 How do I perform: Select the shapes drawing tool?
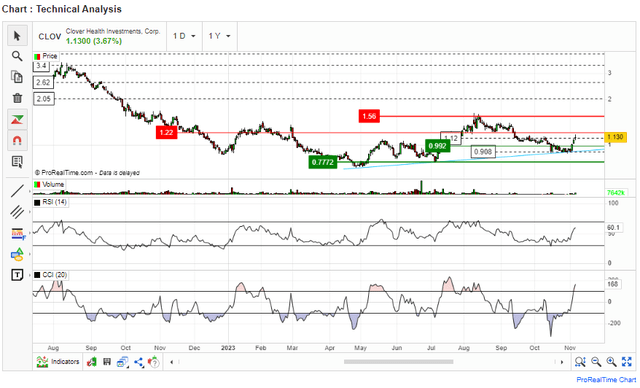[x=17, y=255]
